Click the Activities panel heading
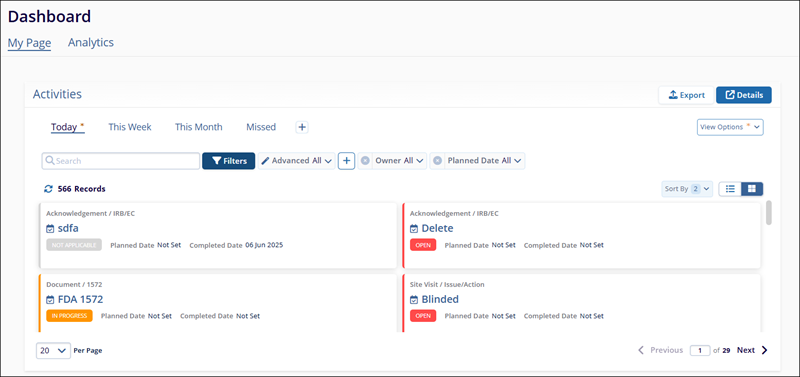 pyautogui.click(x=57, y=94)
